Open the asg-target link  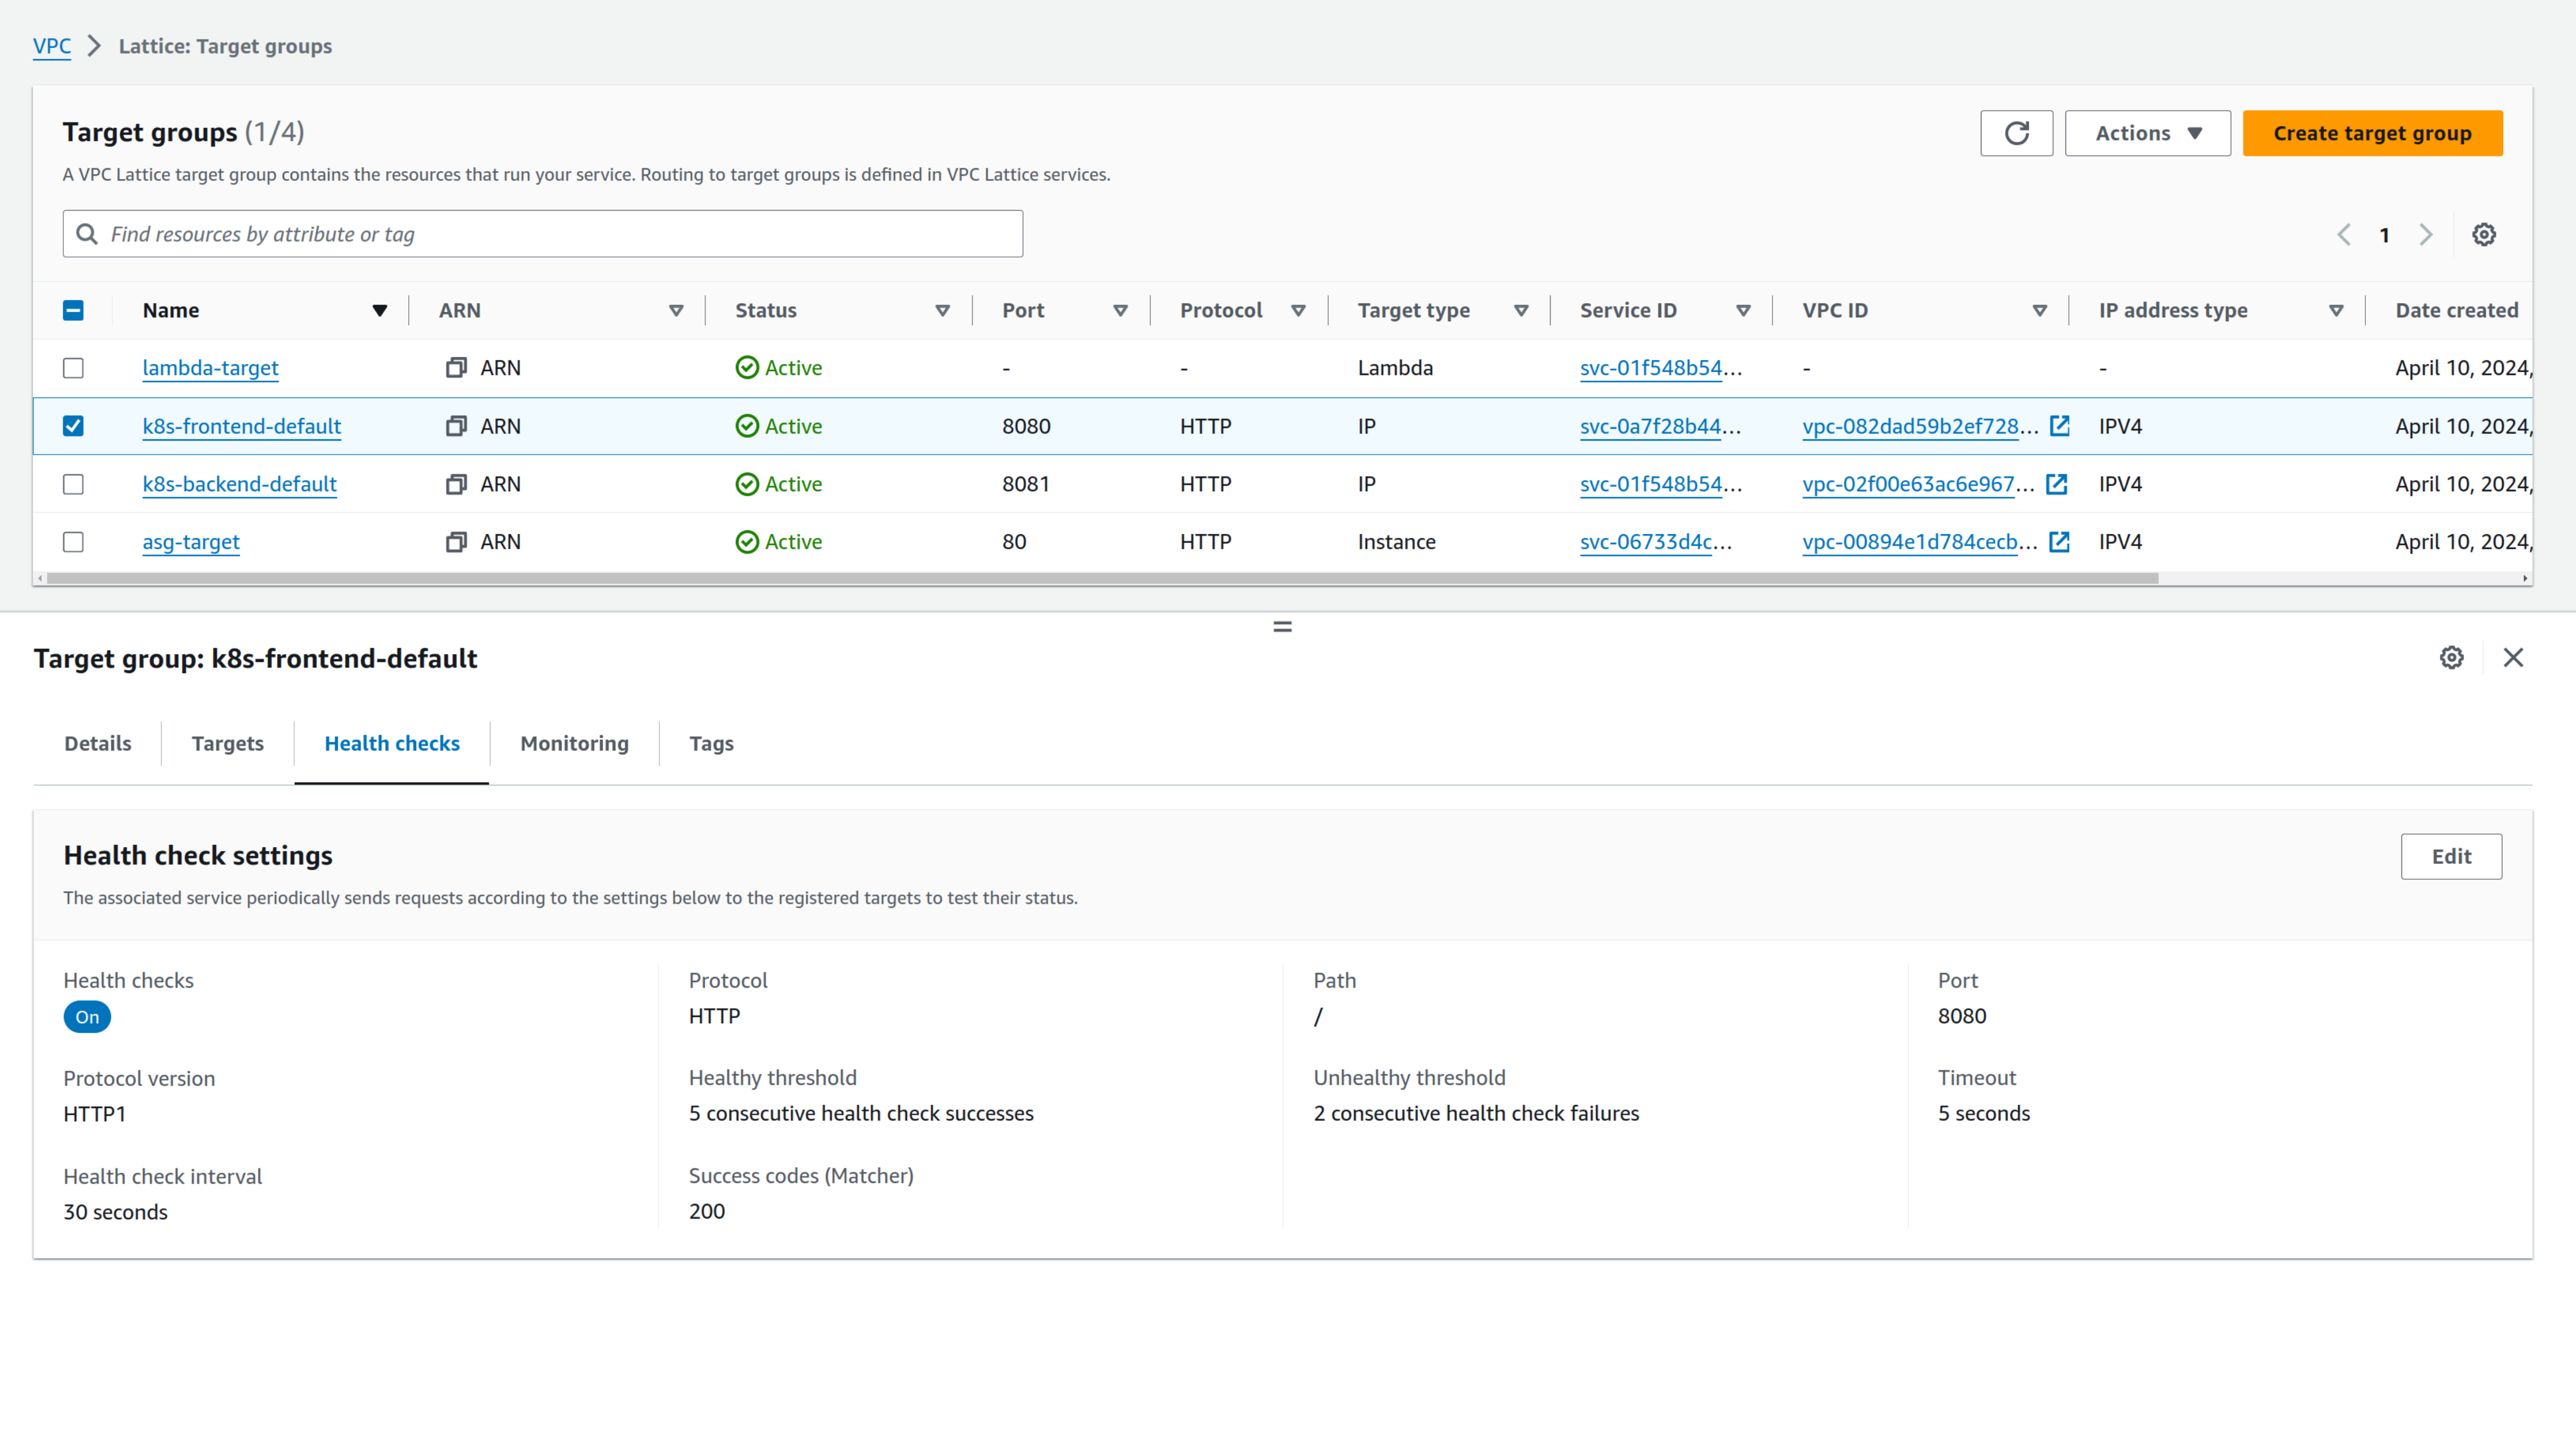click(191, 542)
